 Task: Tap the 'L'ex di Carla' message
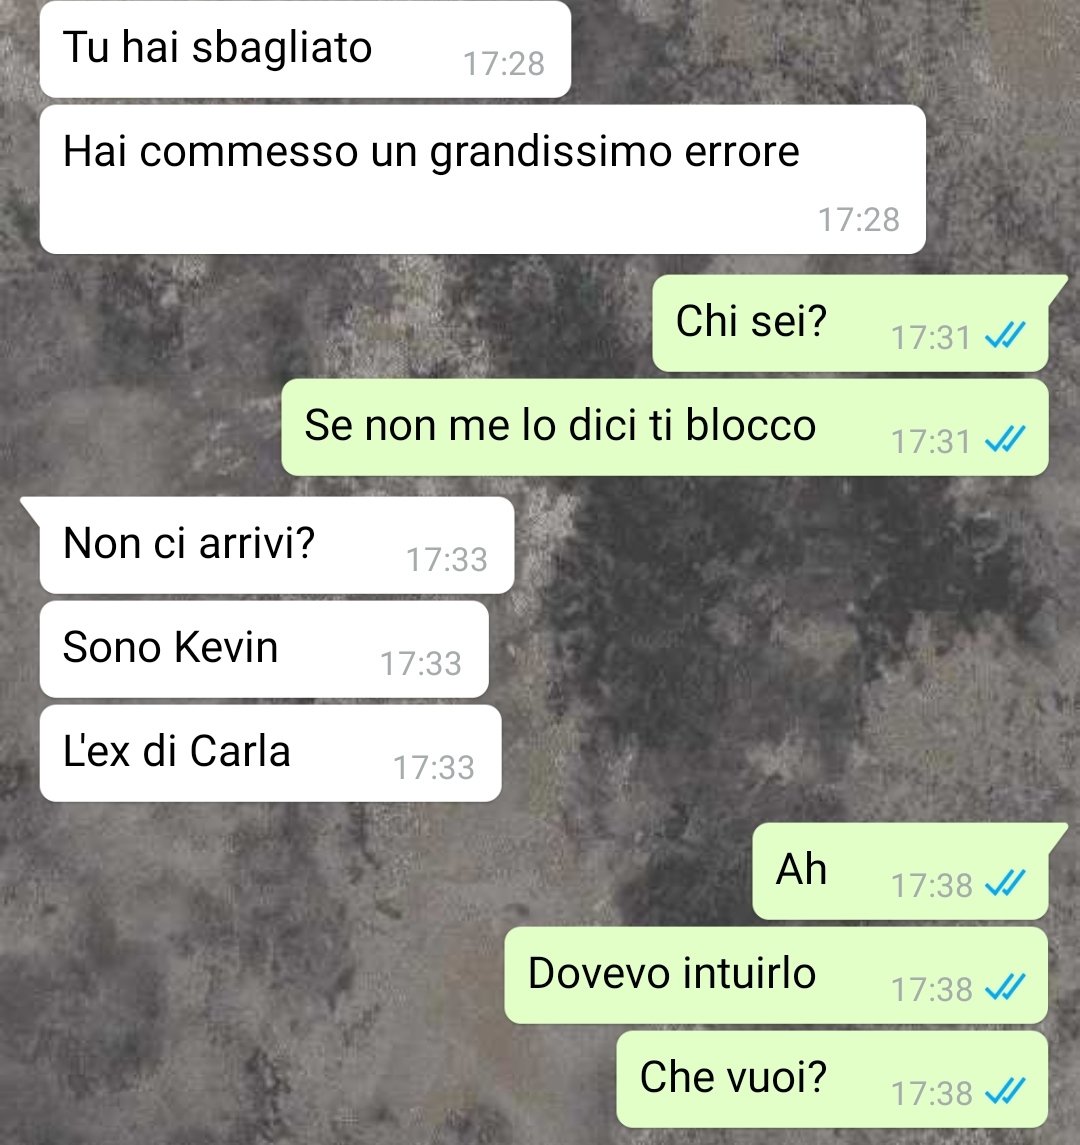271,753
